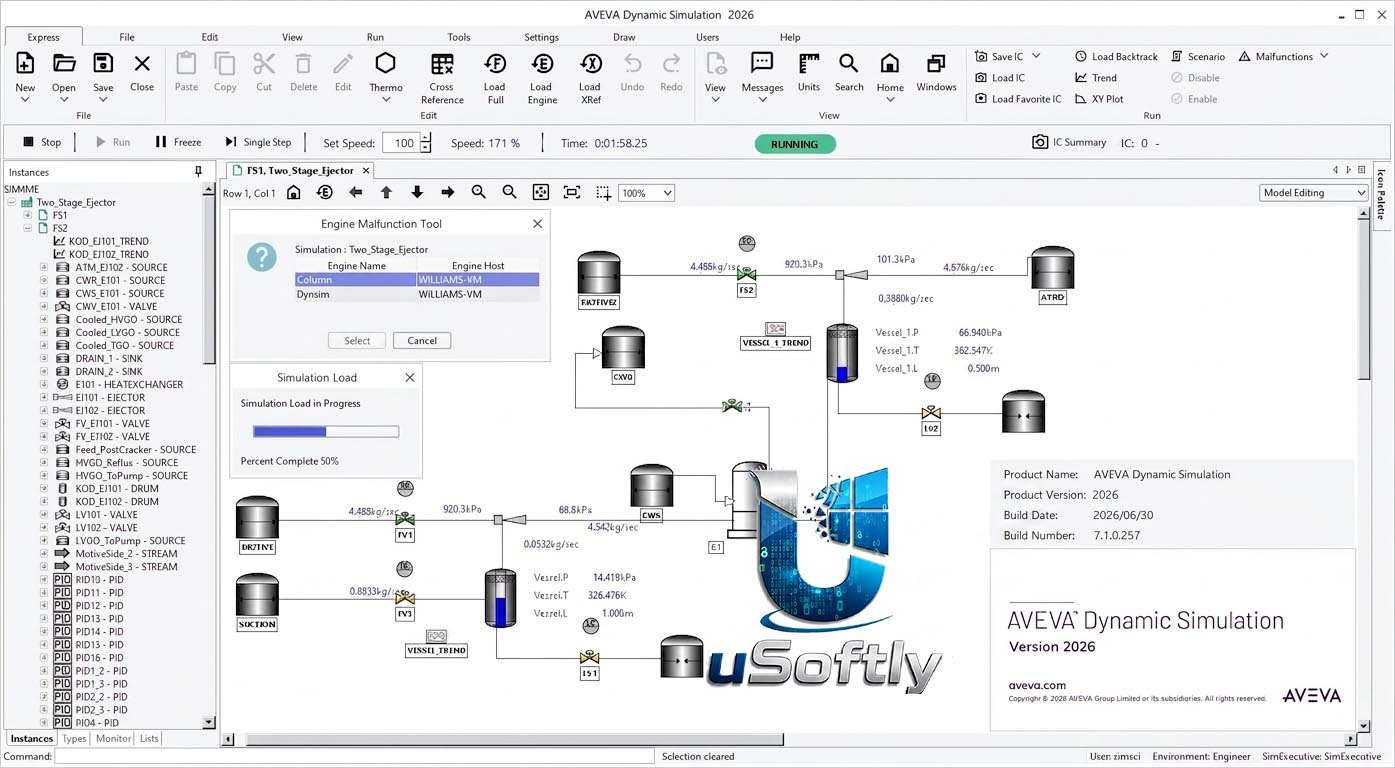The height and width of the screenshot is (768, 1395).
Task: Navigate left with the flowsheet left arrow
Action: (x=356, y=192)
